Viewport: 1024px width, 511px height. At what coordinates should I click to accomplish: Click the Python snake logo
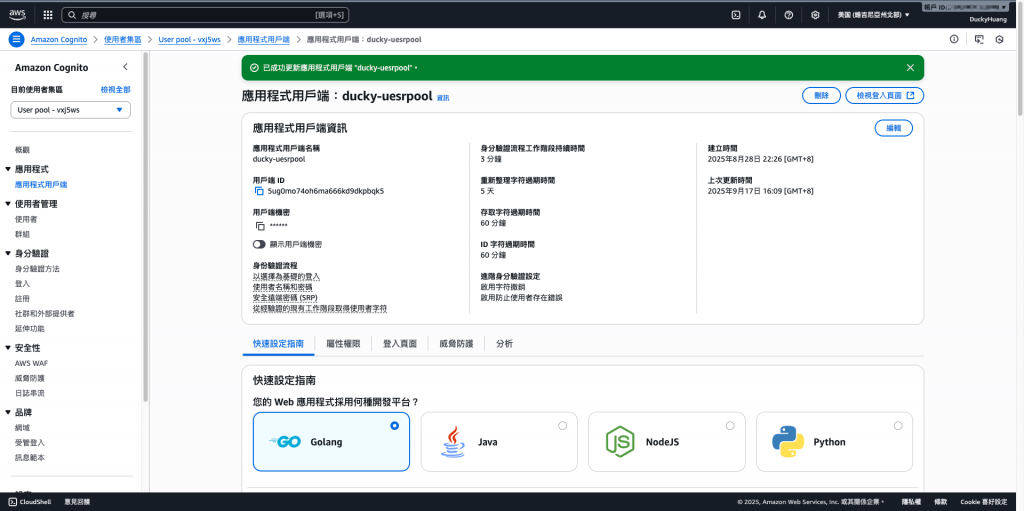click(x=788, y=442)
